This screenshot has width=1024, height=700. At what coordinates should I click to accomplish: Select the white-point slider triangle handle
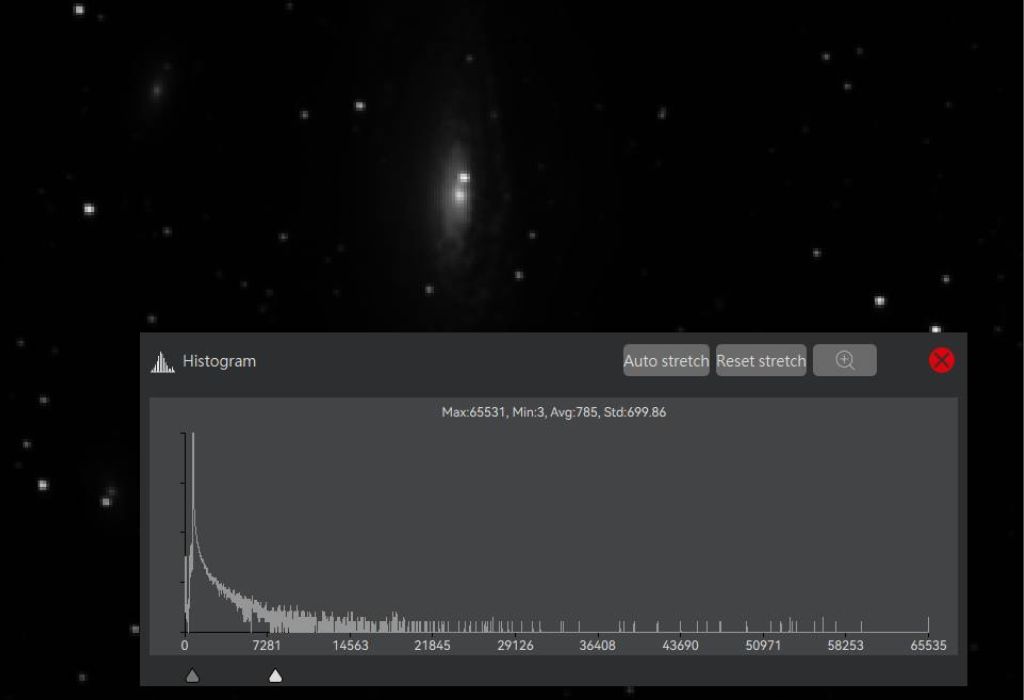[275, 676]
